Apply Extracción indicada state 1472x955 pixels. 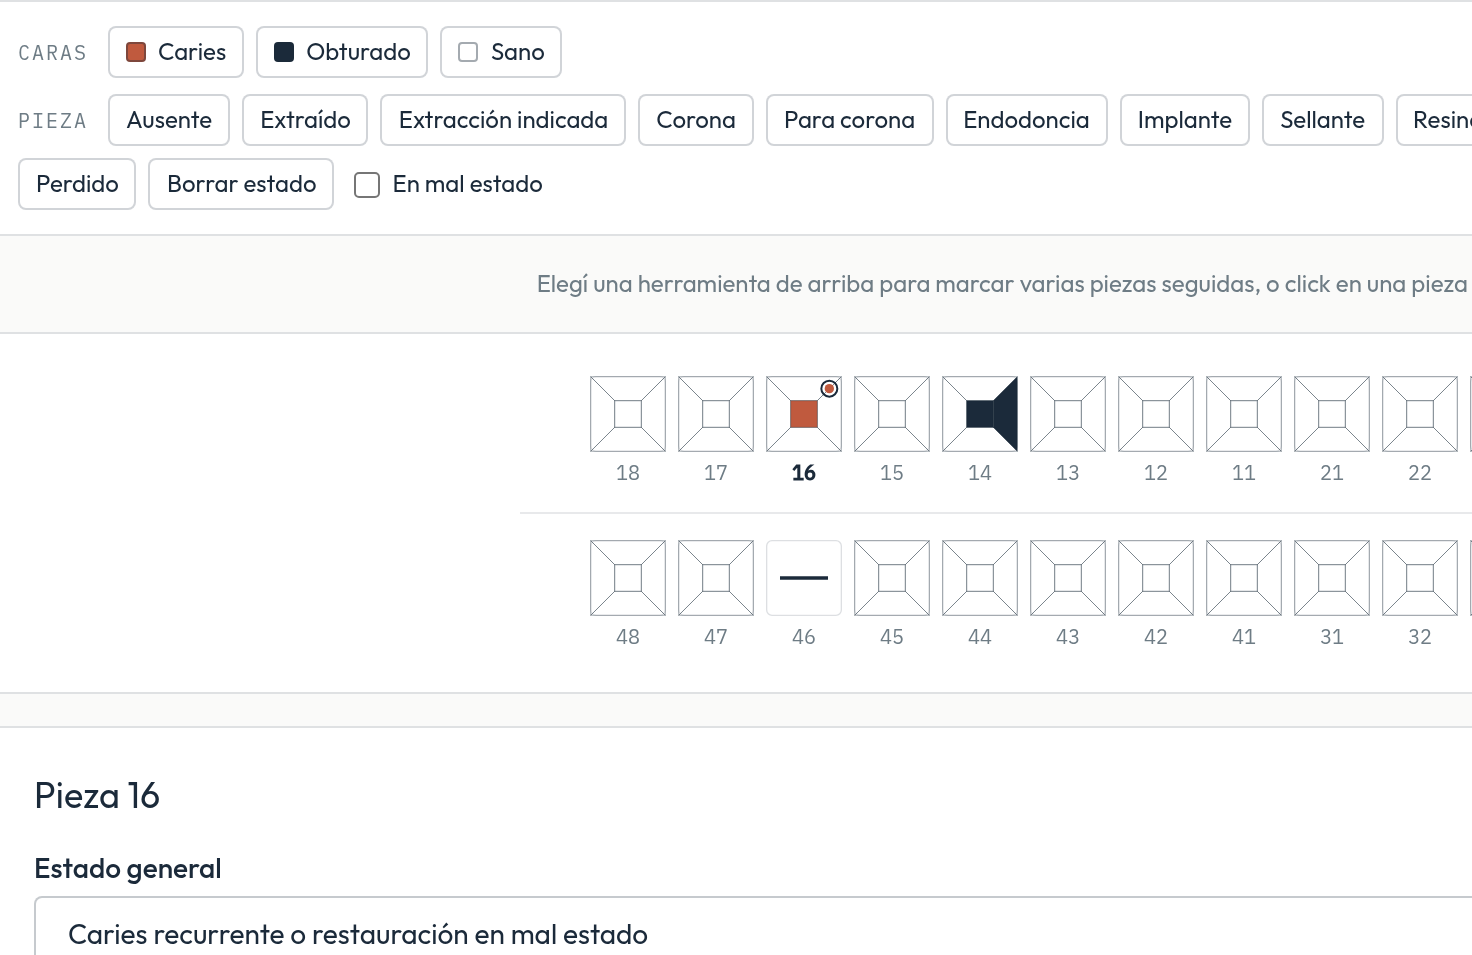coord(503,120)
